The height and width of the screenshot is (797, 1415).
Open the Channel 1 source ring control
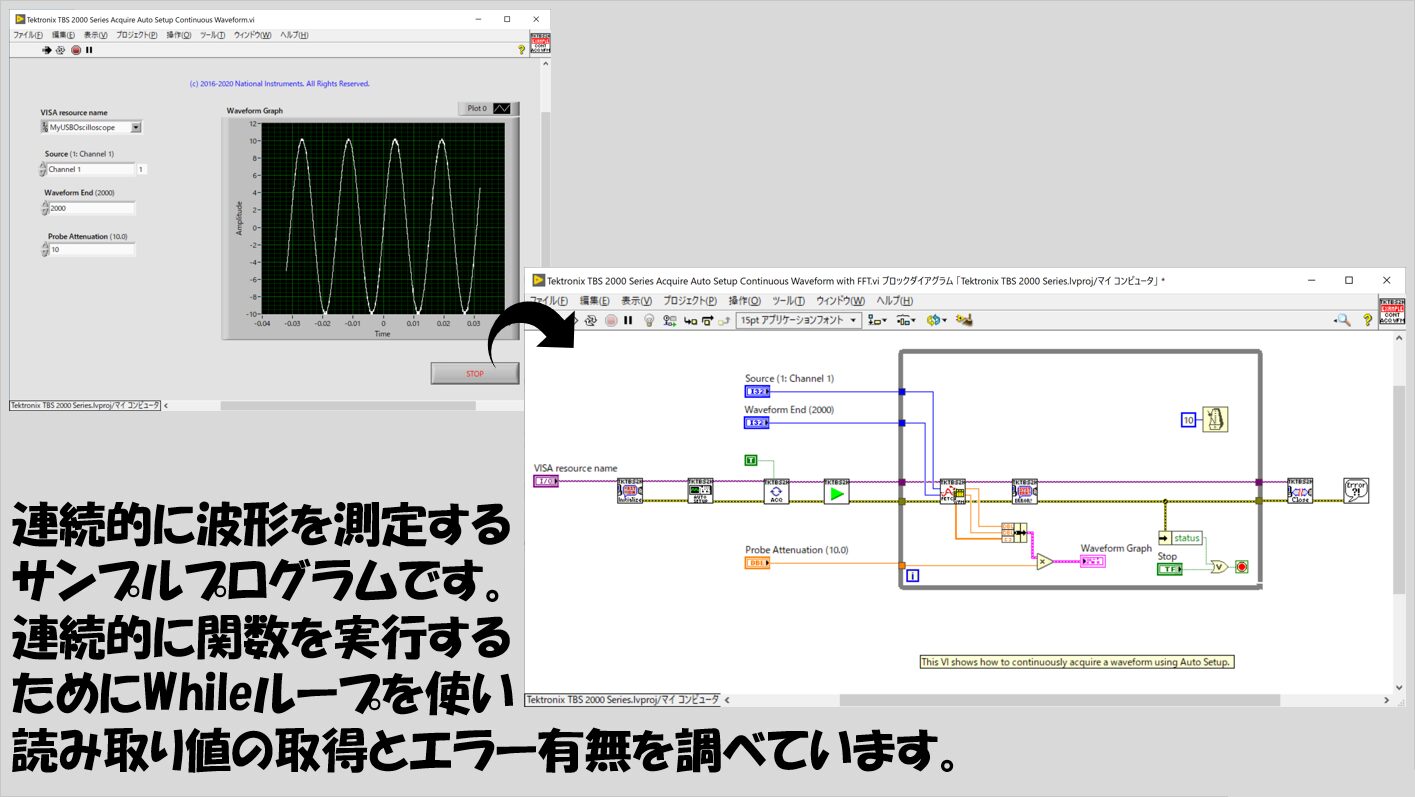[91, 169]
